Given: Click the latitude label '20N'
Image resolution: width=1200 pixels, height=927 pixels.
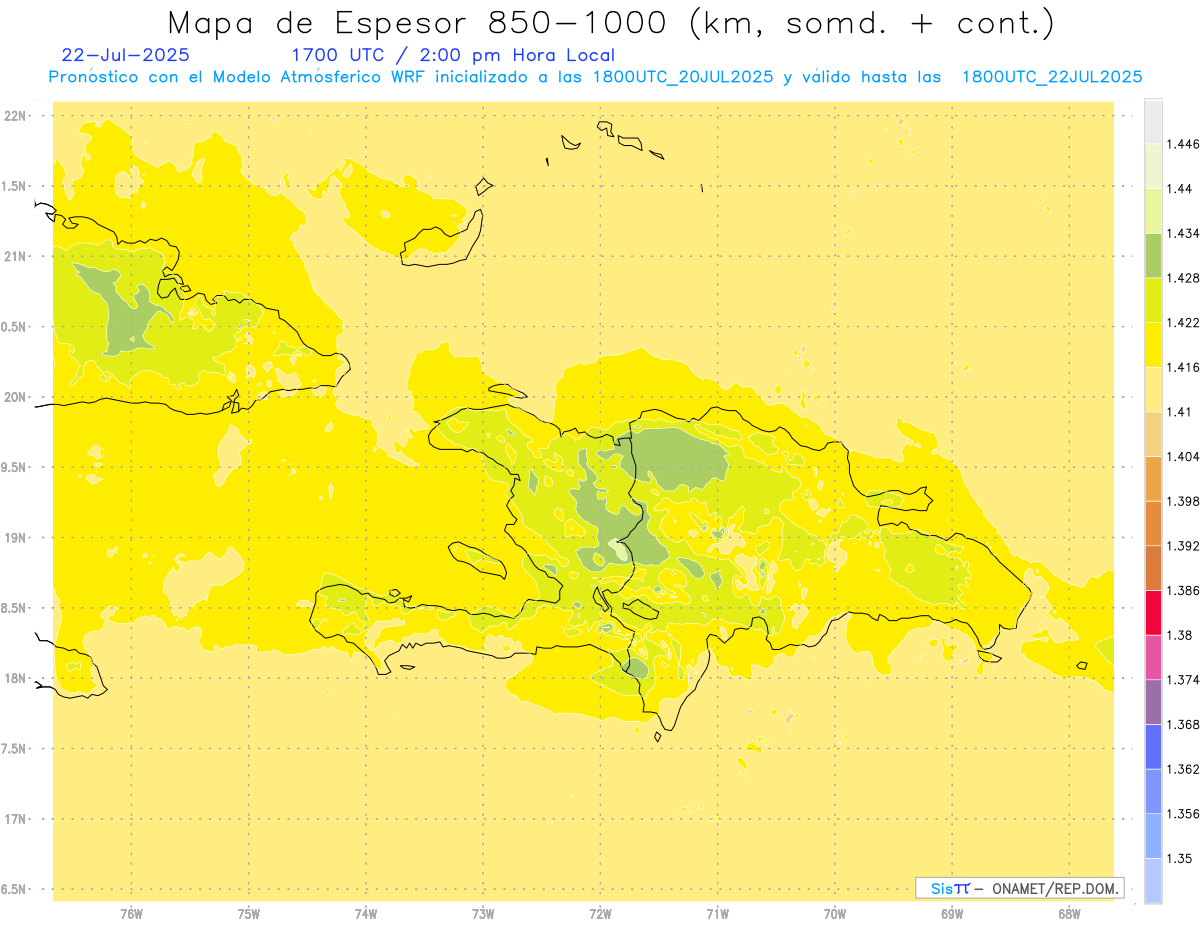Looking at the screenshot, I should (14, 397).
